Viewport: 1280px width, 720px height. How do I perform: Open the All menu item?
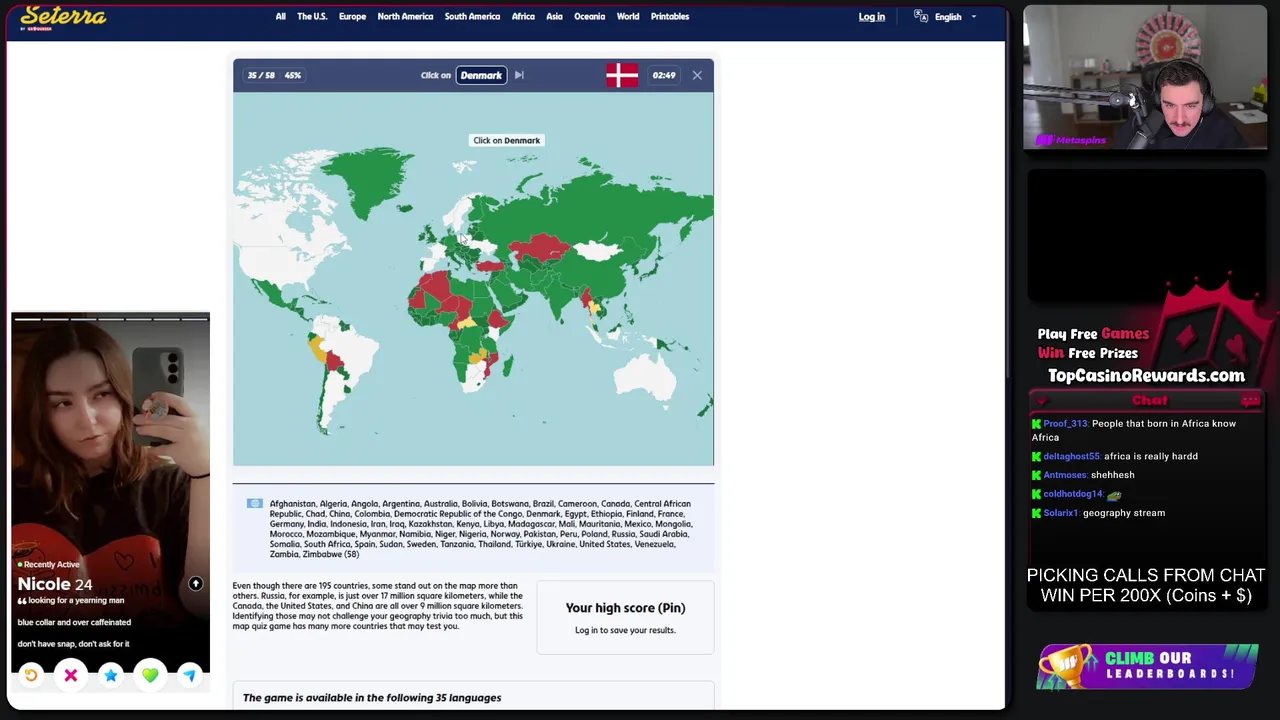click(280, 17)
